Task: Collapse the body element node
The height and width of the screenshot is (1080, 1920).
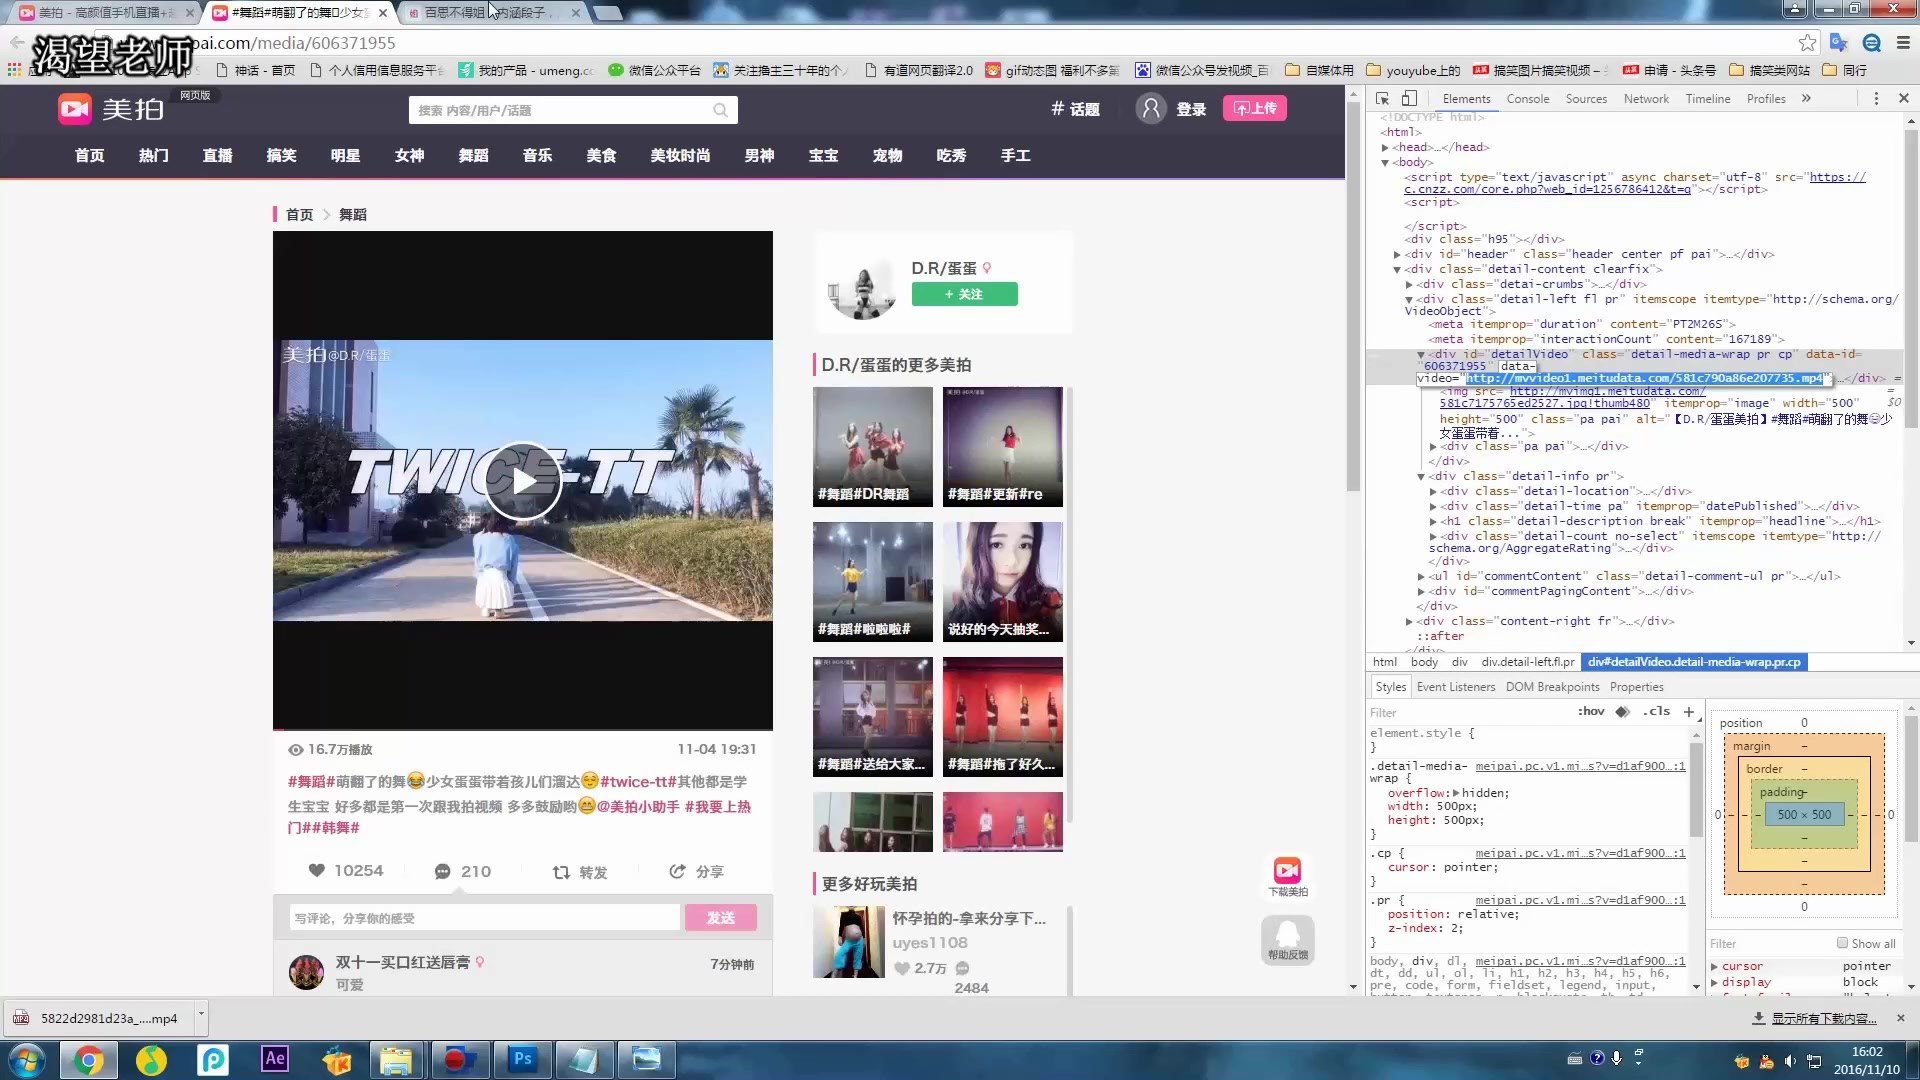Action: click(x=1385, y=162)
